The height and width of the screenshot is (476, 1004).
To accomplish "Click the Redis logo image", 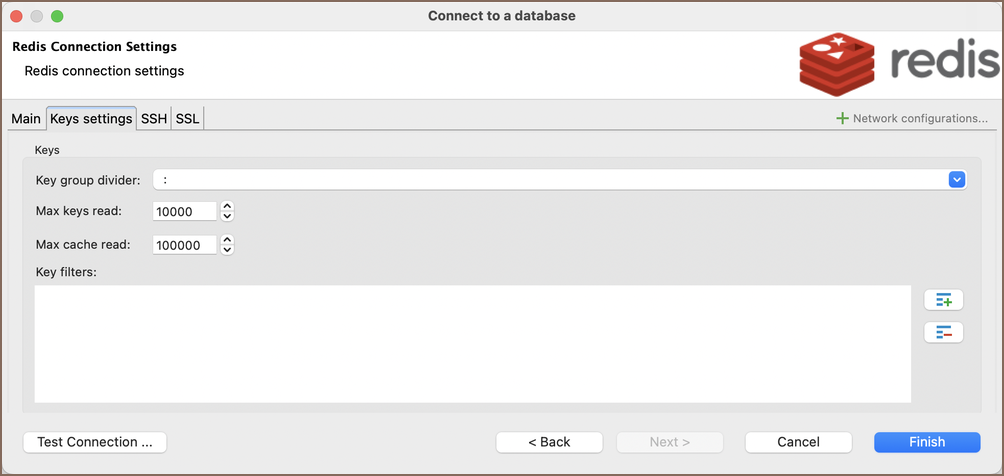I will pos(899,64).
